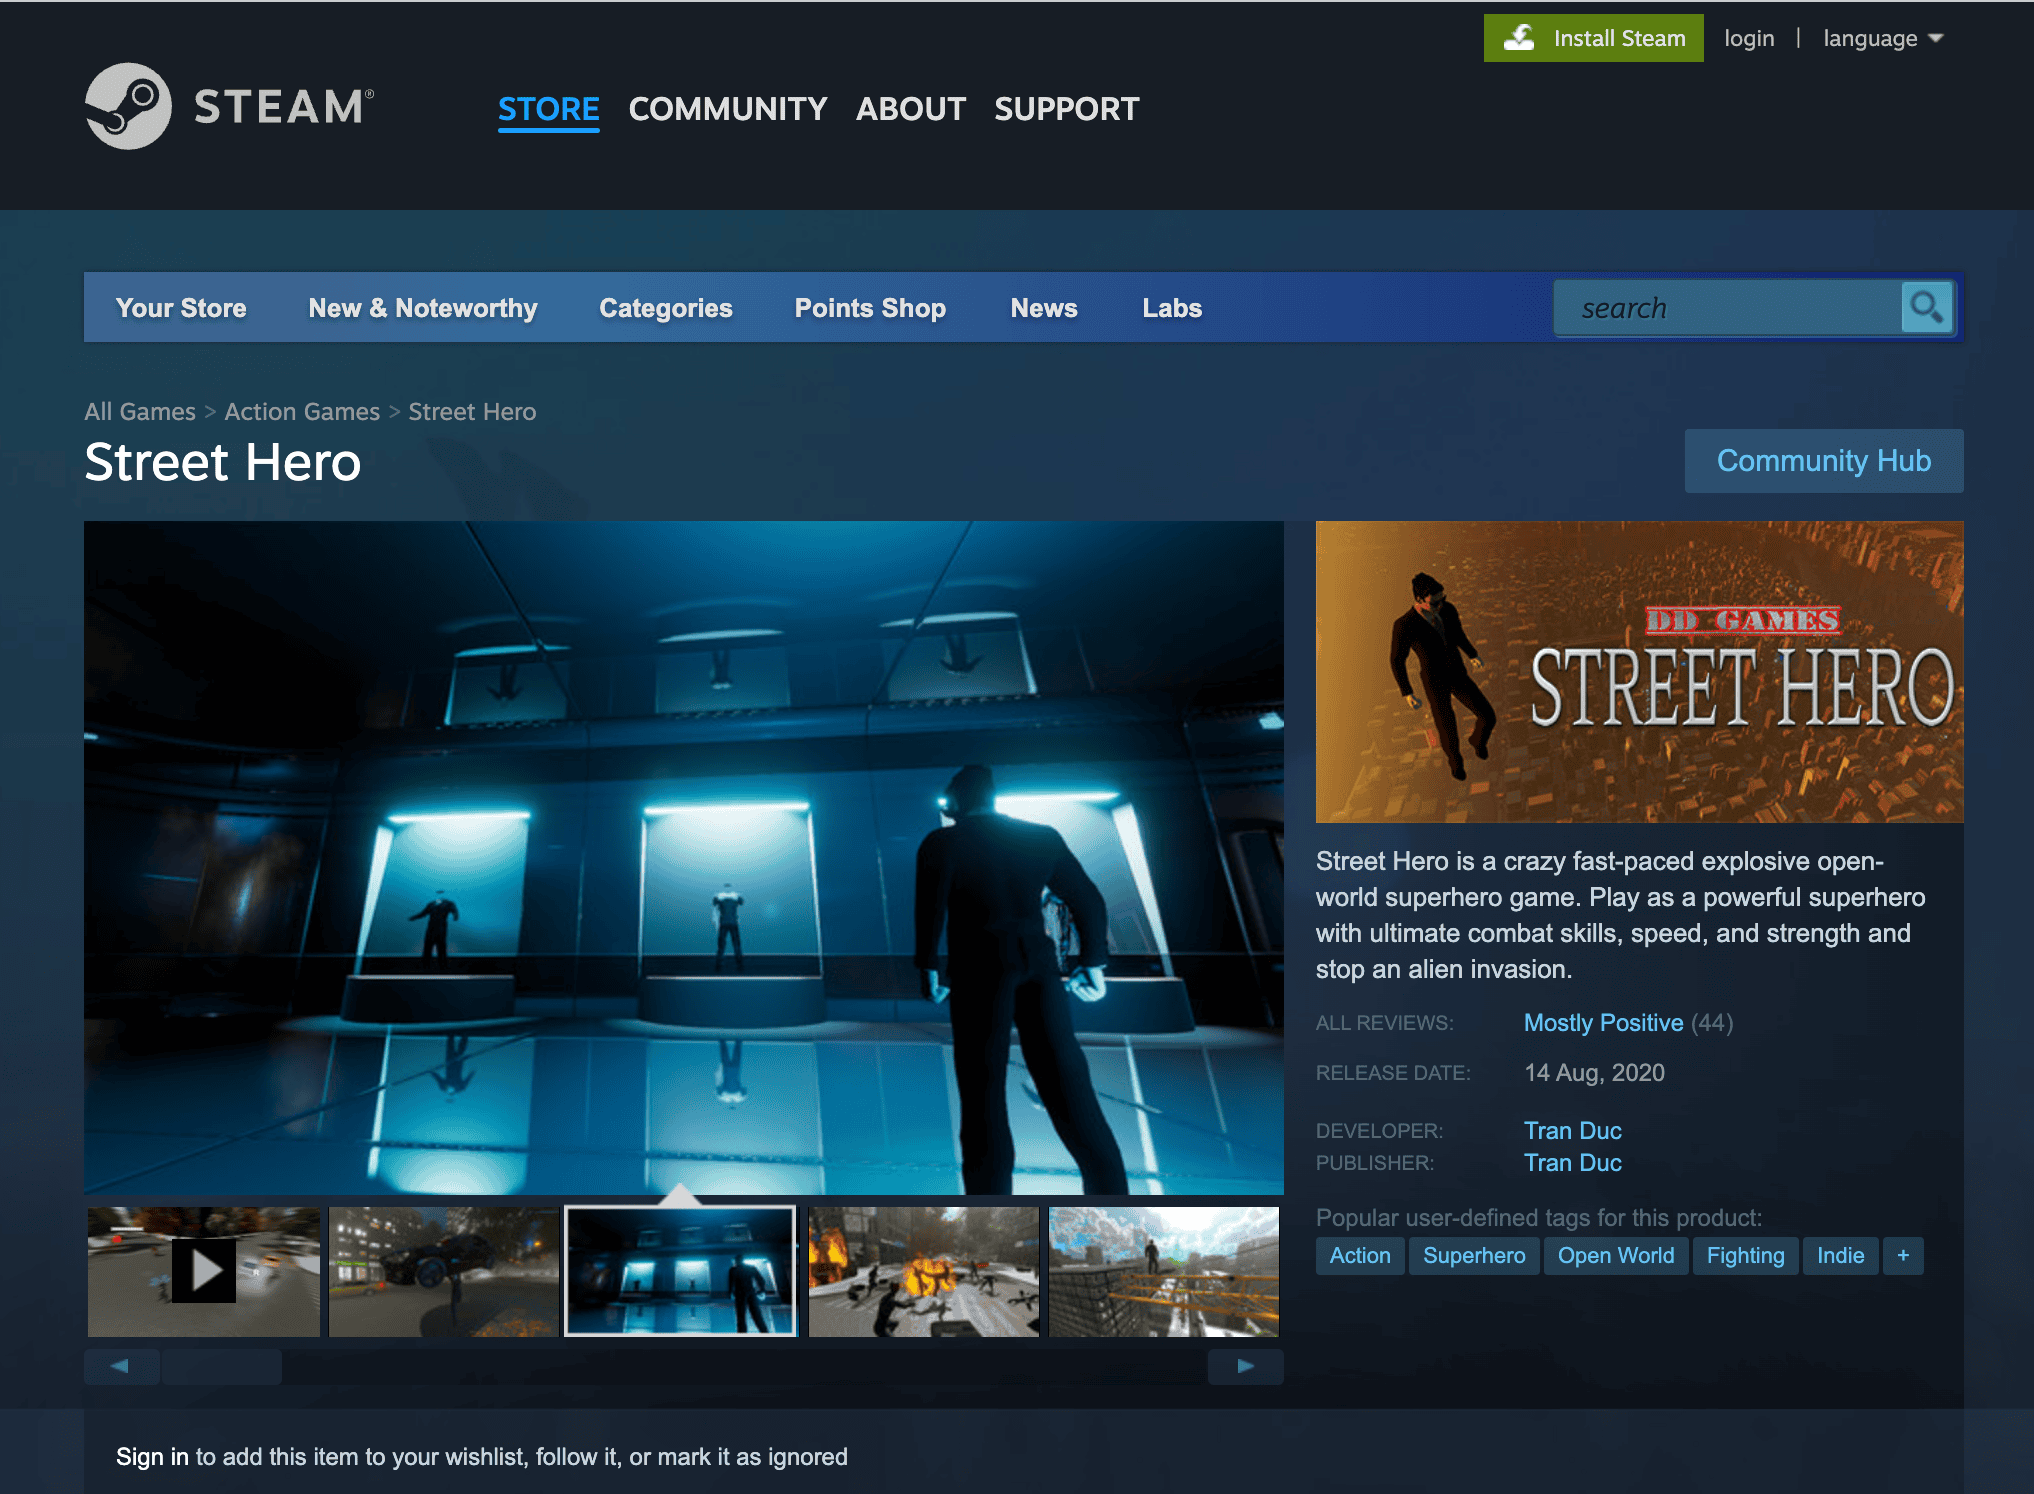Click the Street Hero breadcrumb link
Screen dimensions: 2034x1494
472,412
